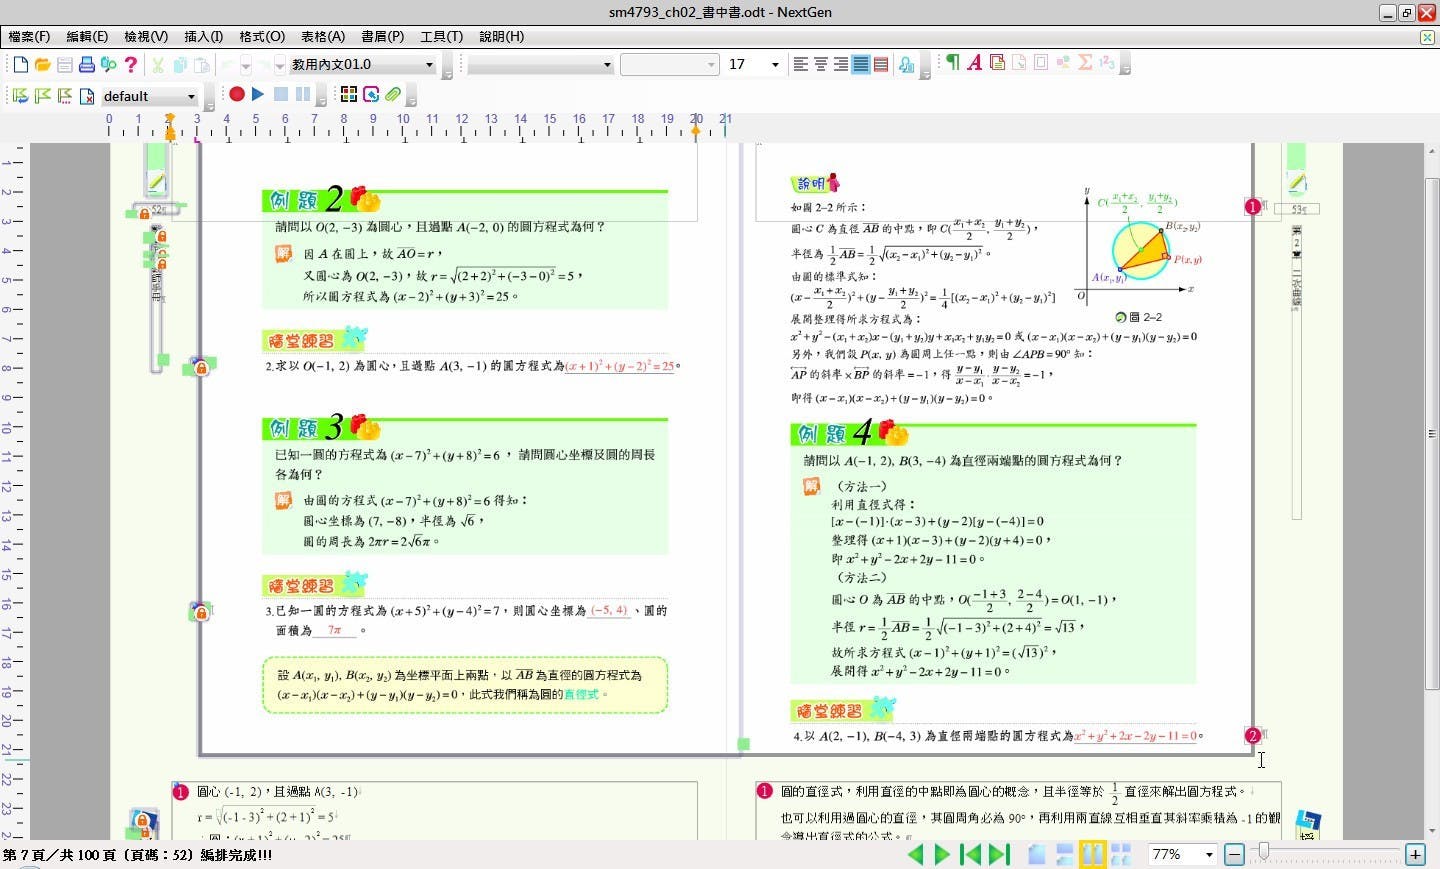The width and height of the screenshot is (1440, 869).
Task: Toggle justified text alignment button
Action: pyautogui.click(x=860, y=64)
